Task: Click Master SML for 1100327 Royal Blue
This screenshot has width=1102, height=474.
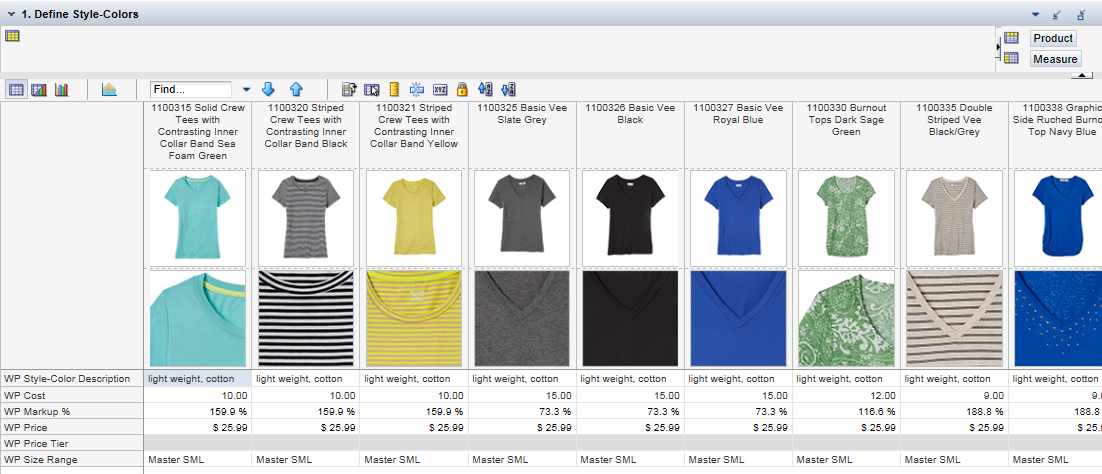Action: click(738, 459)
